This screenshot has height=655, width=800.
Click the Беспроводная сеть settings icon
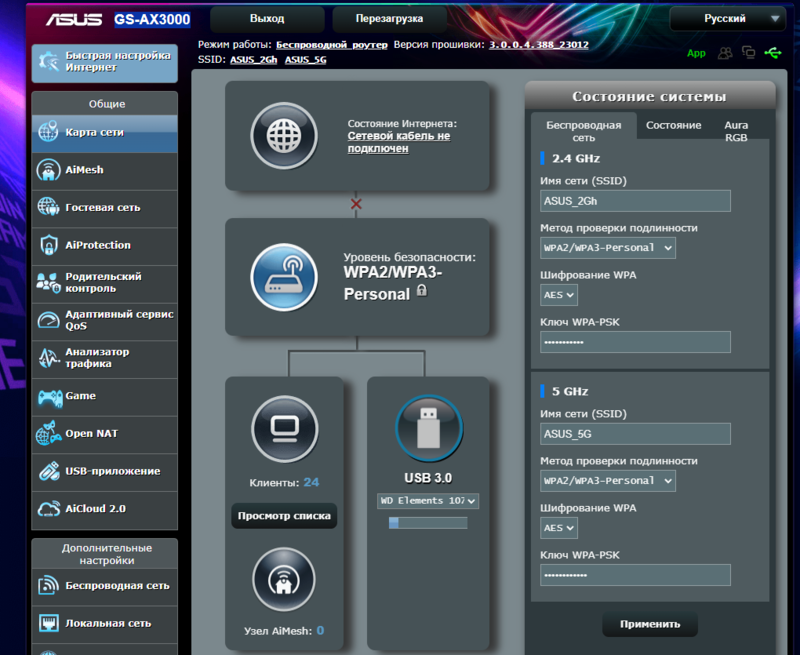[48, 586]
